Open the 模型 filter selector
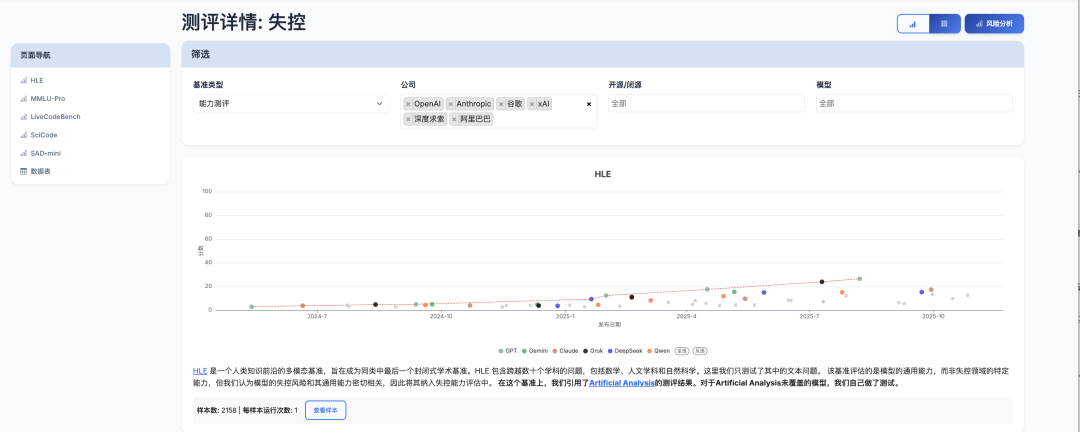This screenshot has height=432, width=1080. pos(913,103)
